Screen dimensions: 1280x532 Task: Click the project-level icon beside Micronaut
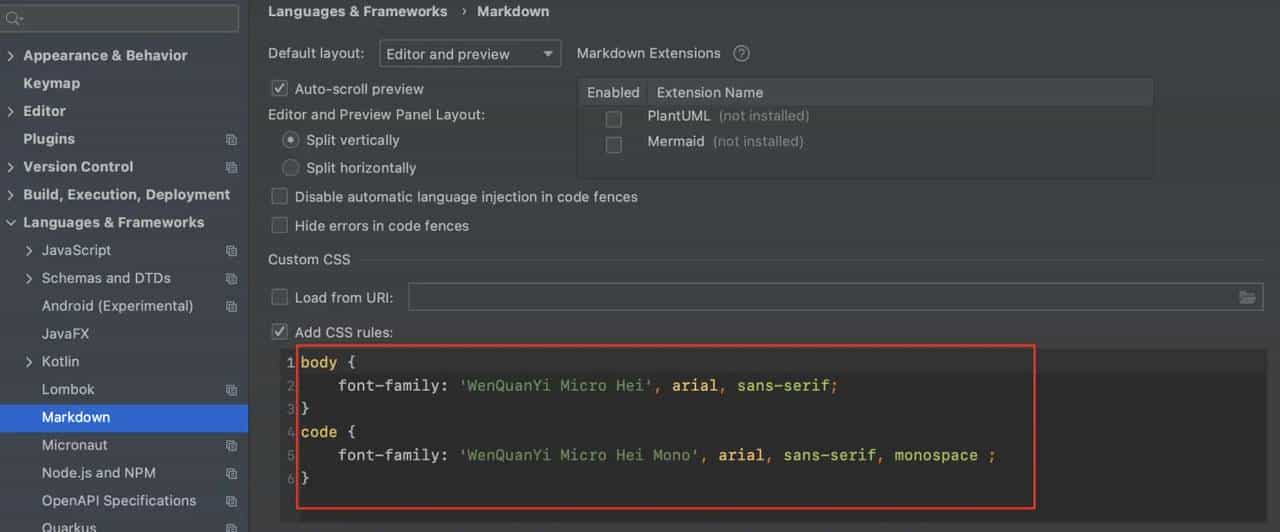[231, 446]
